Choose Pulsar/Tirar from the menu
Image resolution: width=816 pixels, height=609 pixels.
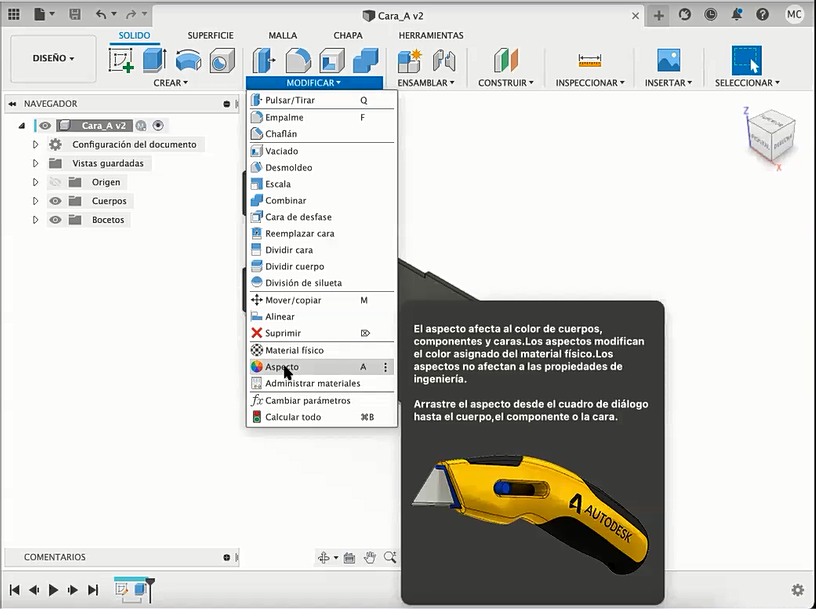click(x=322, y=100)
